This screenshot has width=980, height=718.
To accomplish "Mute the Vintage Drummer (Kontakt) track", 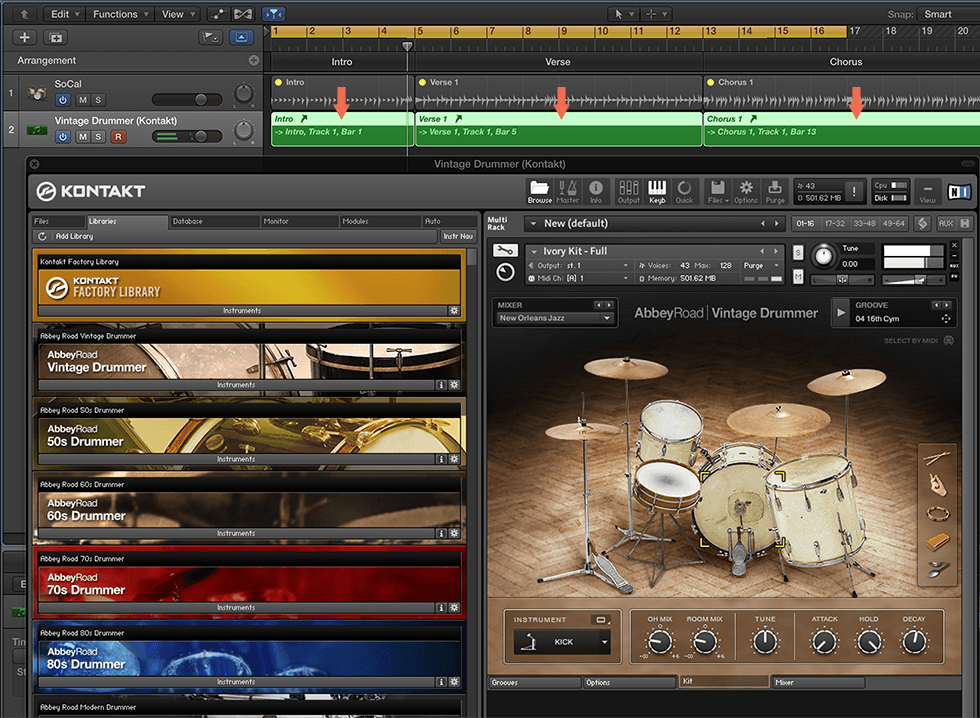I will click(x=83, y=137).
